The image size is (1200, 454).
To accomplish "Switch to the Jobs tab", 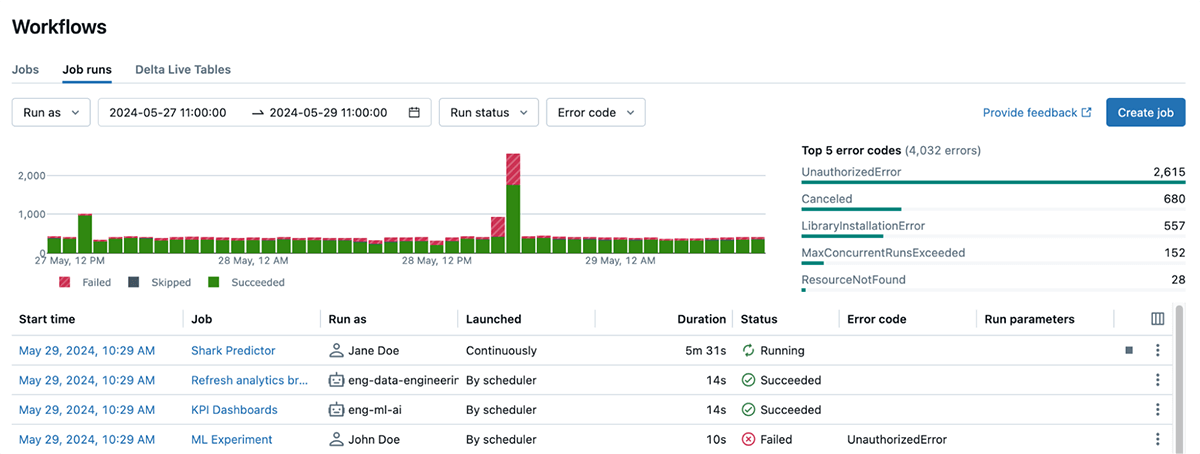I will pos(26,70).
